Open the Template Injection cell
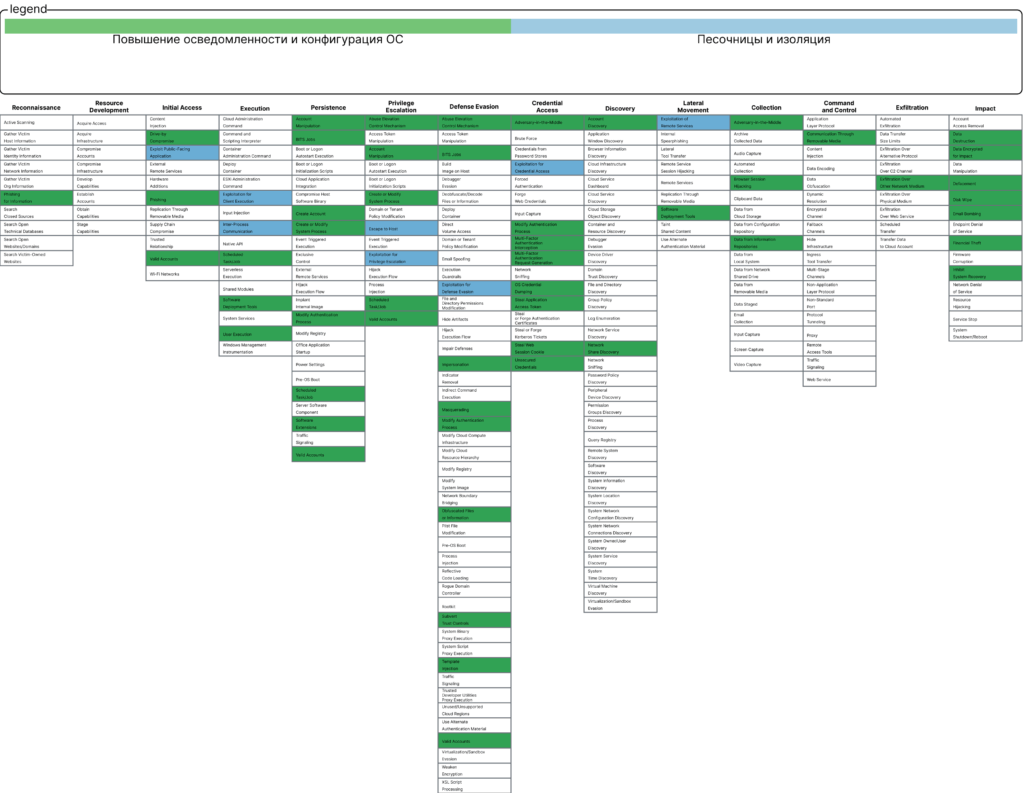Image resolution: width=1024 pixels, height=793 pixels. coord(473,664)
